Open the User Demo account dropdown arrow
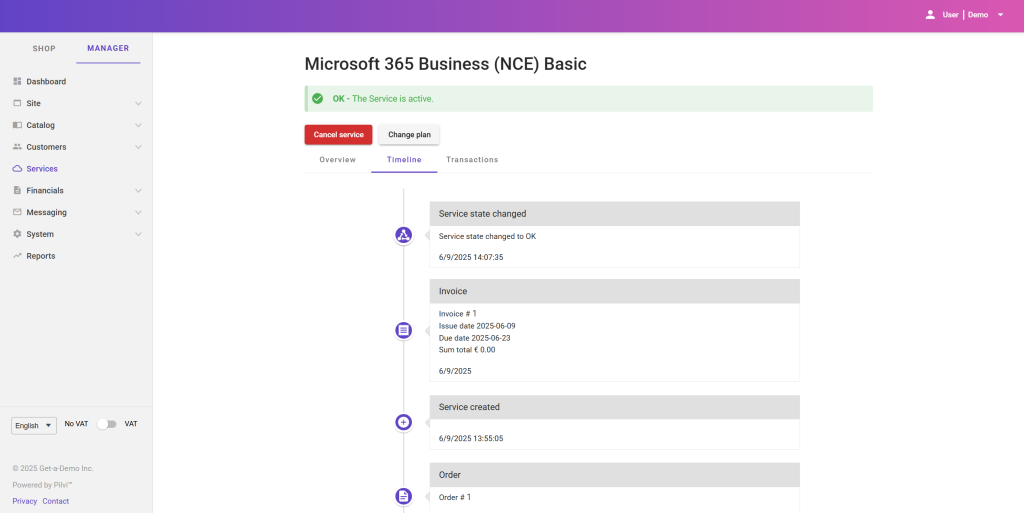This screenshot has height=513, width=1024. tap(1000, 15)
